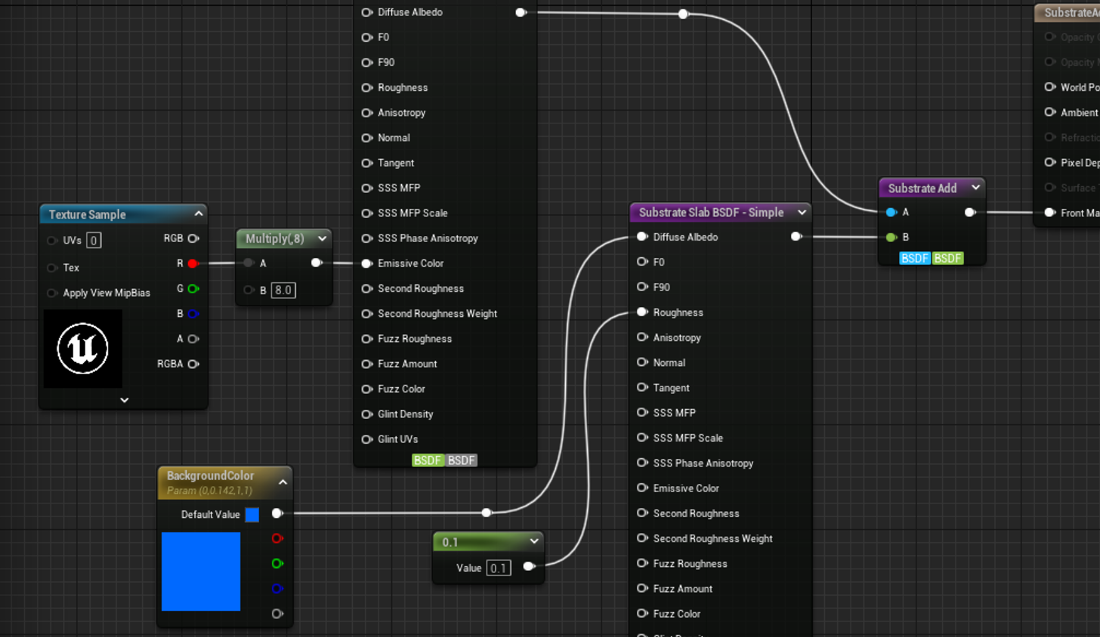Click the blue B output pin on Texture Sample
The width and height of the screenshot is (1100, 637).
pyautogui.click(x=193, y=314)
